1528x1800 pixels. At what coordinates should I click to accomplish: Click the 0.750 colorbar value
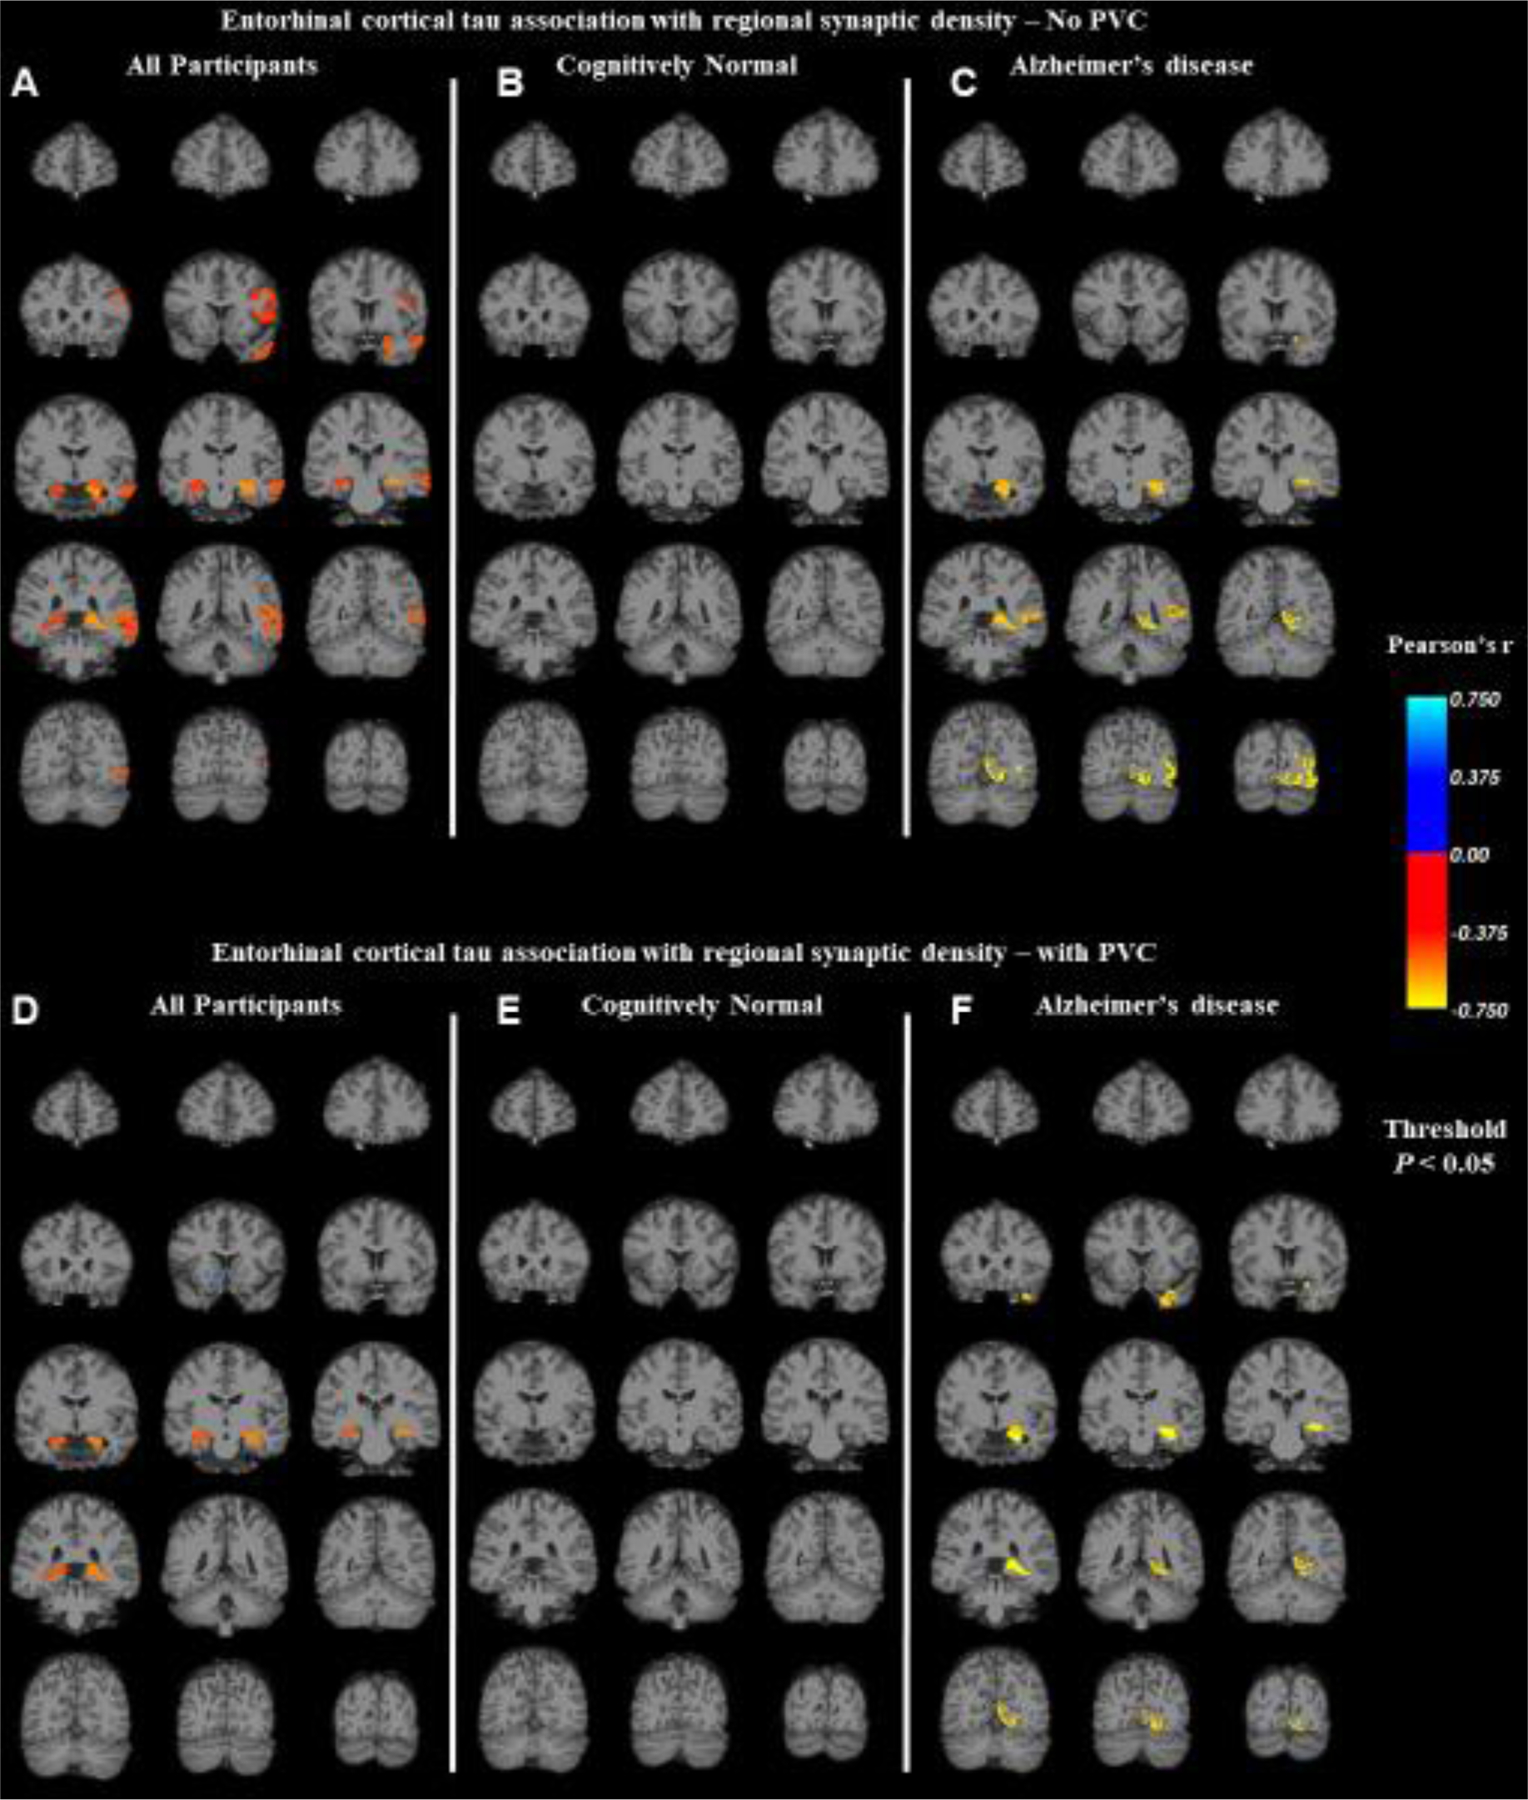point(1475,699)
